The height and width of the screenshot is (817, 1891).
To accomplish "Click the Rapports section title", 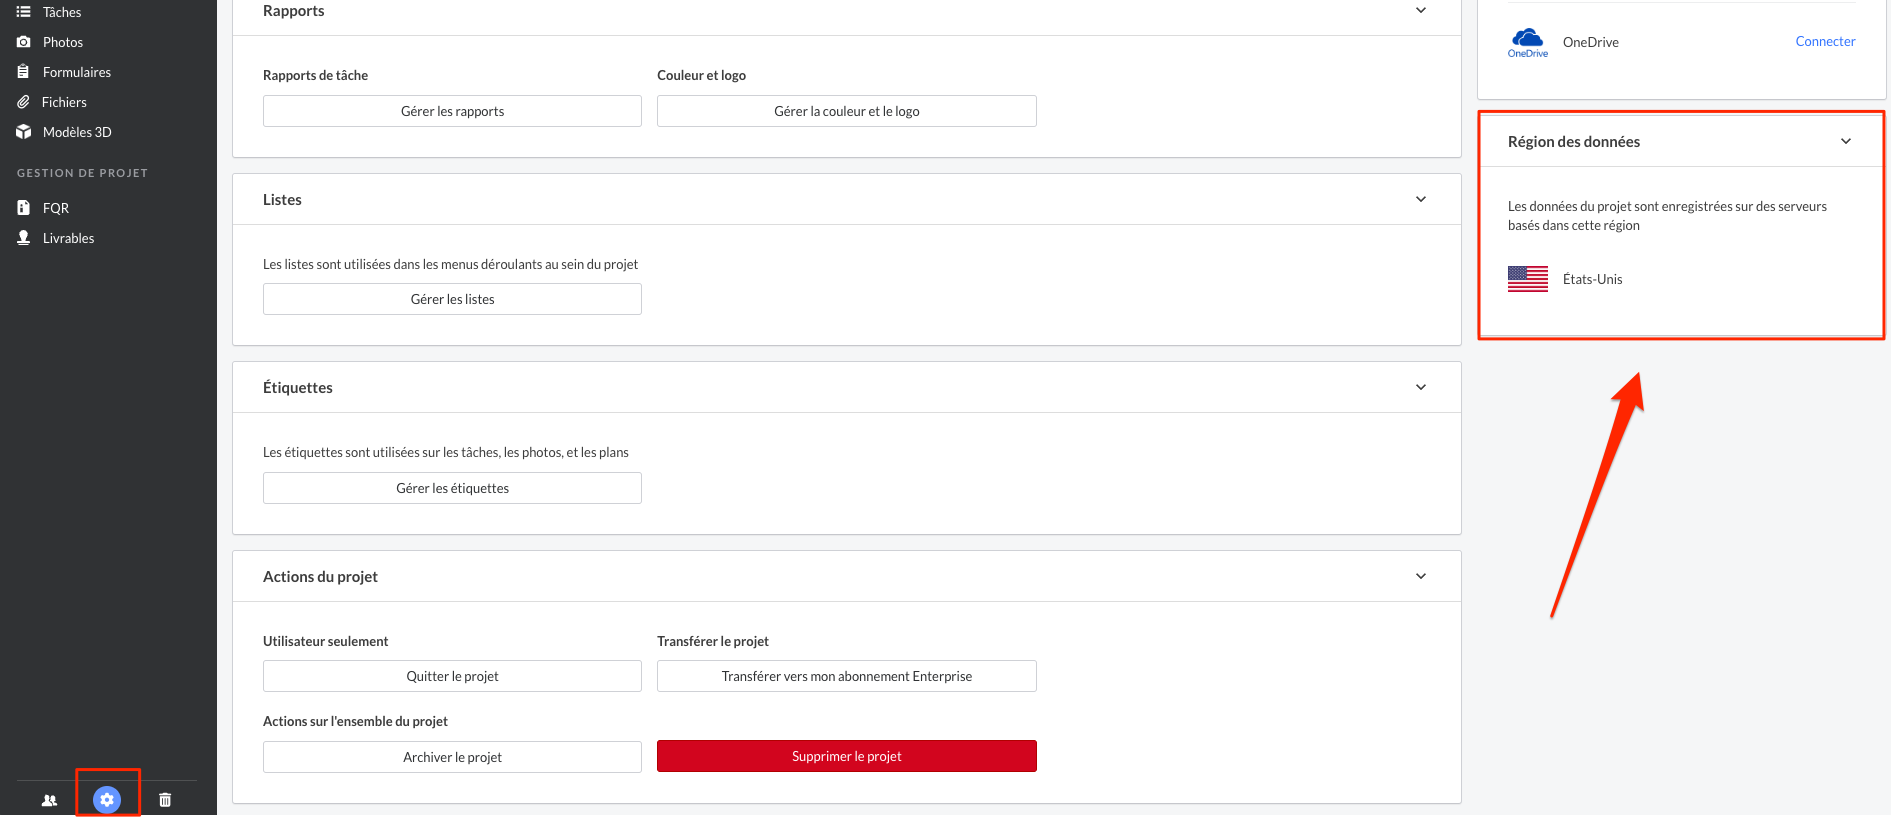I will [x=293, y=11].
